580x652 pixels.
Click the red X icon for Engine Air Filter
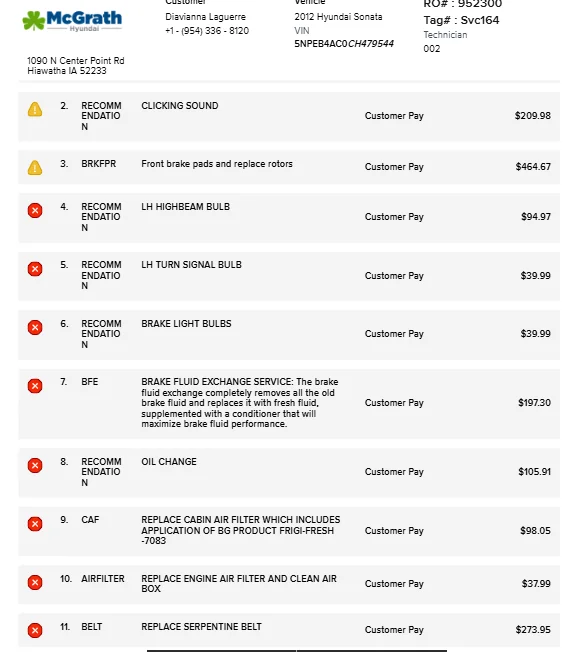tap(35, 583)
